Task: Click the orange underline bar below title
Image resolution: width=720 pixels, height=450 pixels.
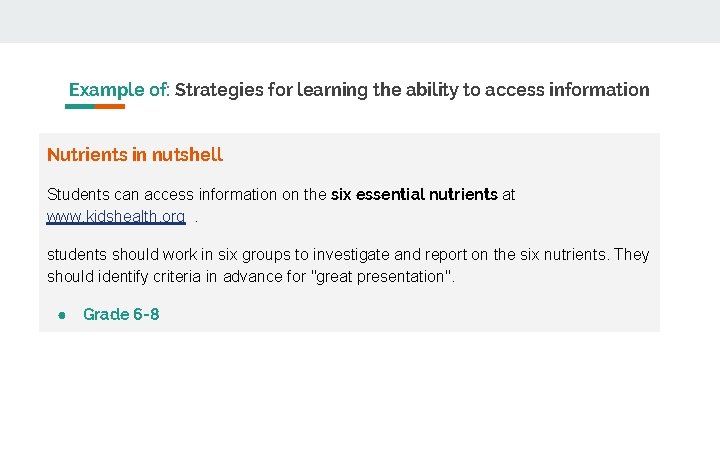Action: click(x=110, y=106)
